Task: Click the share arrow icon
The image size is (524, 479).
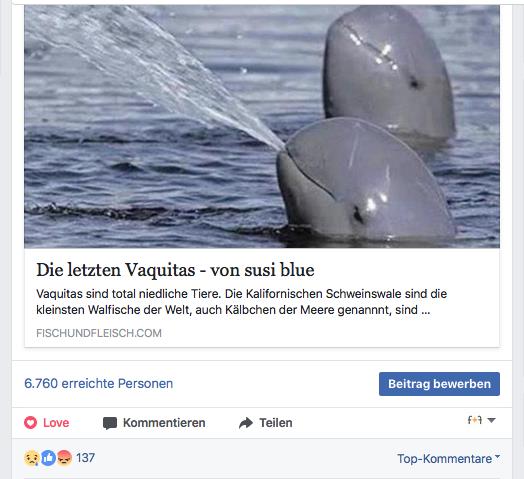Action: pyautogui.click(x=246, y=423)
